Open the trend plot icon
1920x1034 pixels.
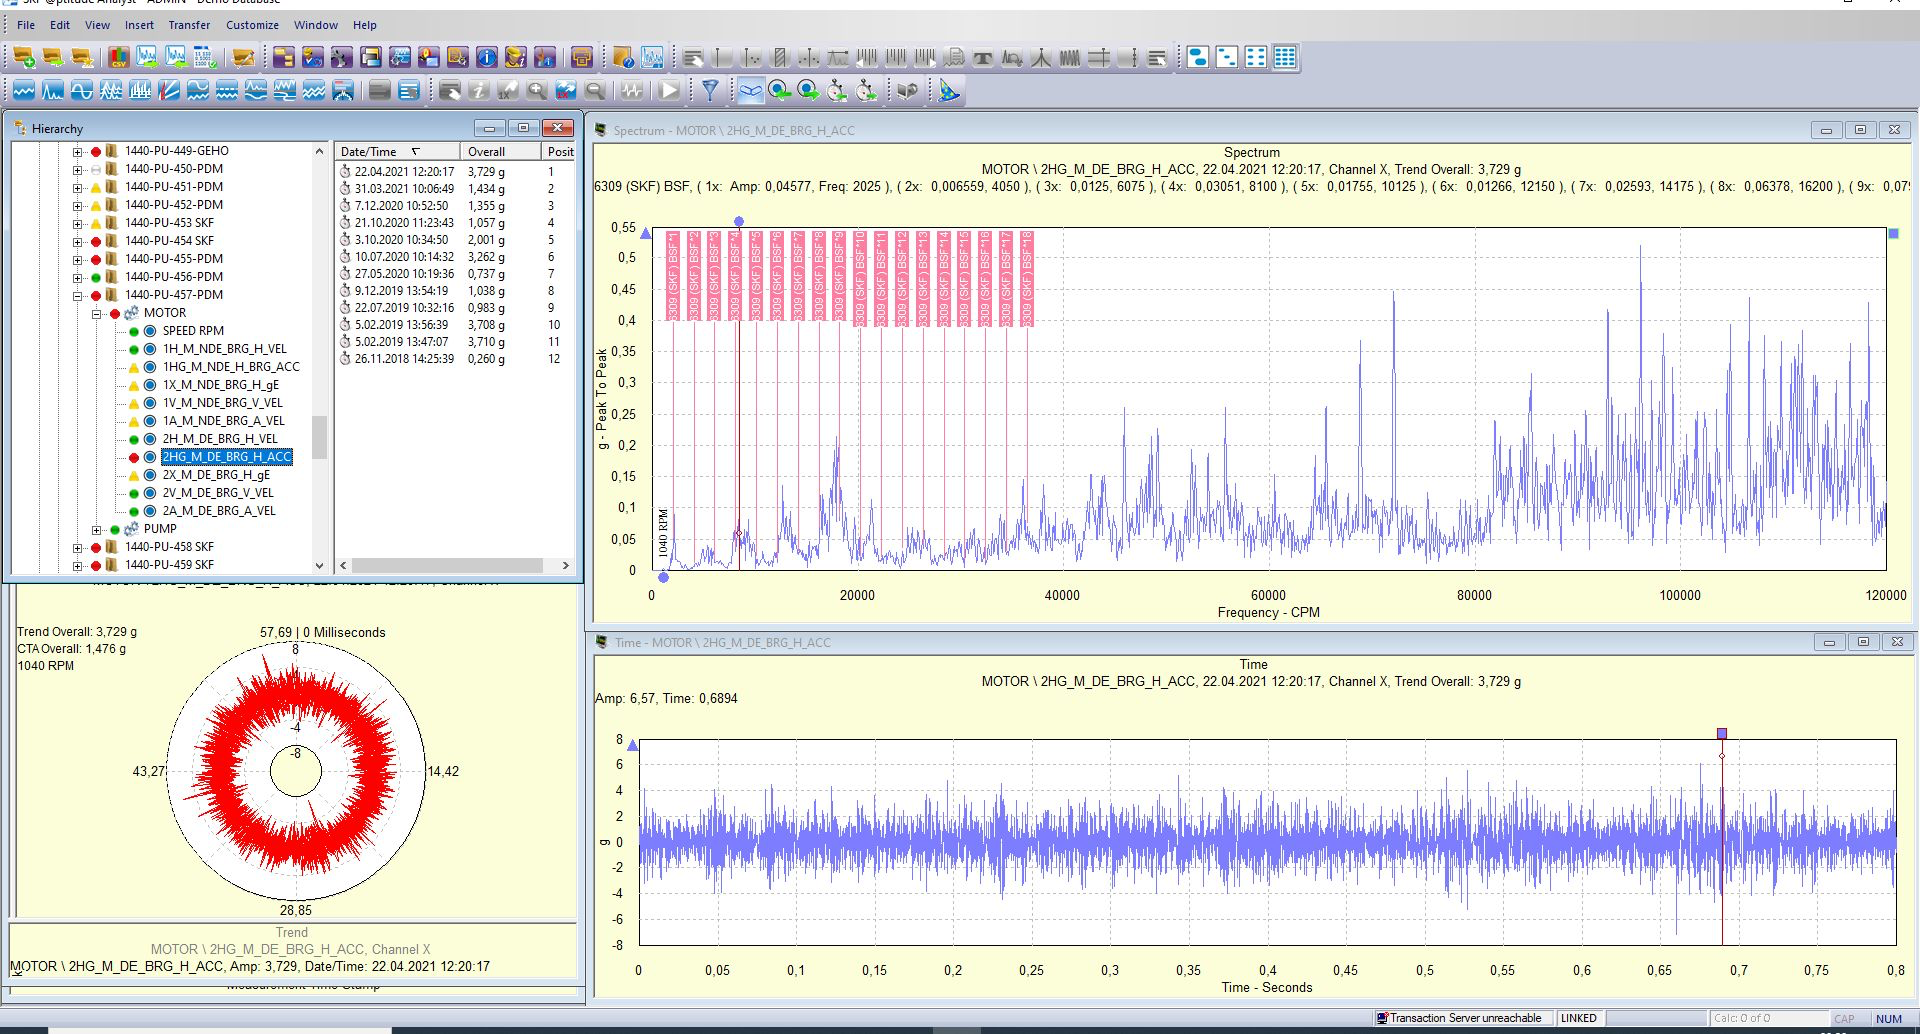24,91
